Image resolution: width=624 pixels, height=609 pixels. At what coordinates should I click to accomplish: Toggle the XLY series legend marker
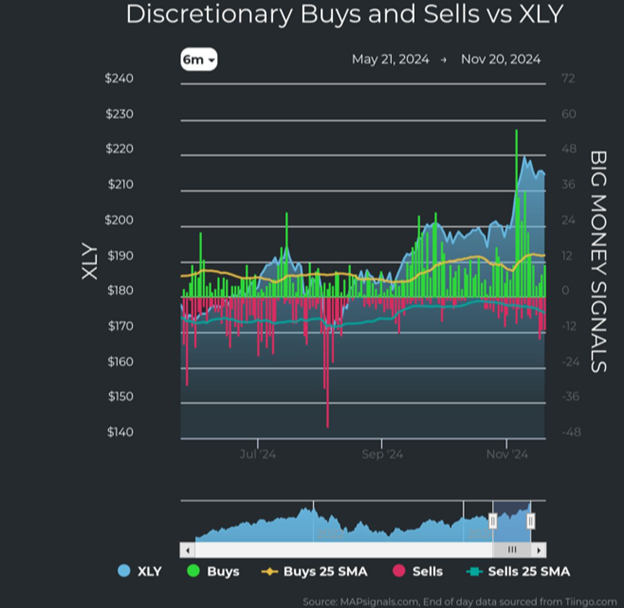pyautogui.click(x=123, y=571)
